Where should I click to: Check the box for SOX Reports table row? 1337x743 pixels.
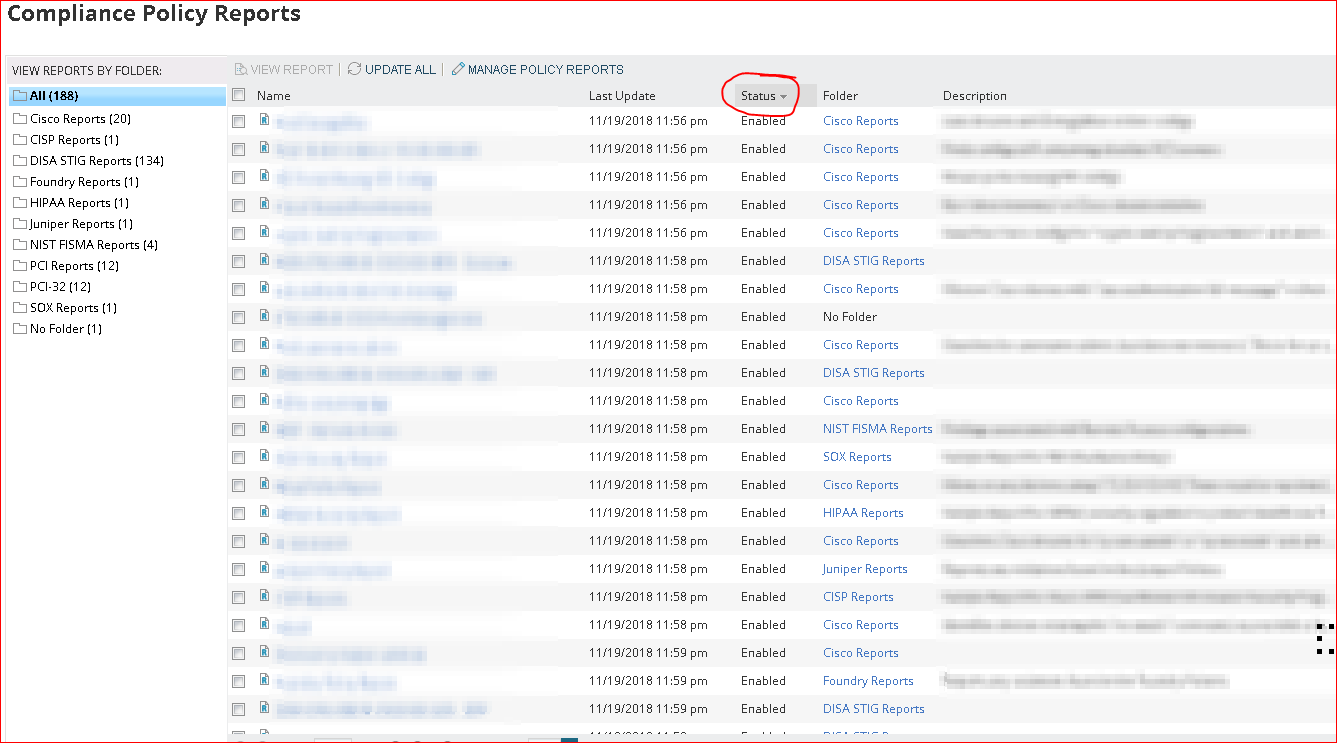(x=238, y=457)
